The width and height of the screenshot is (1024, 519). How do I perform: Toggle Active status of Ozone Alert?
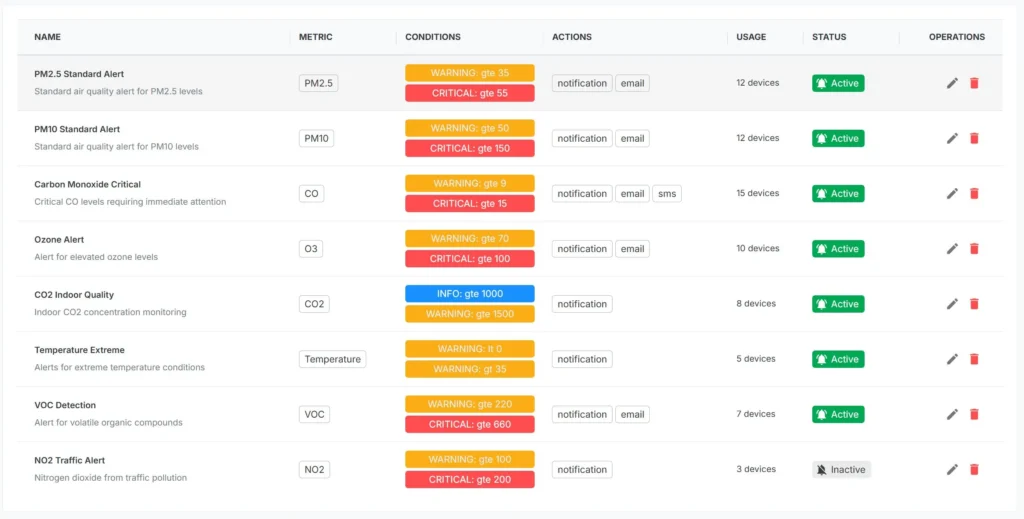838,249
